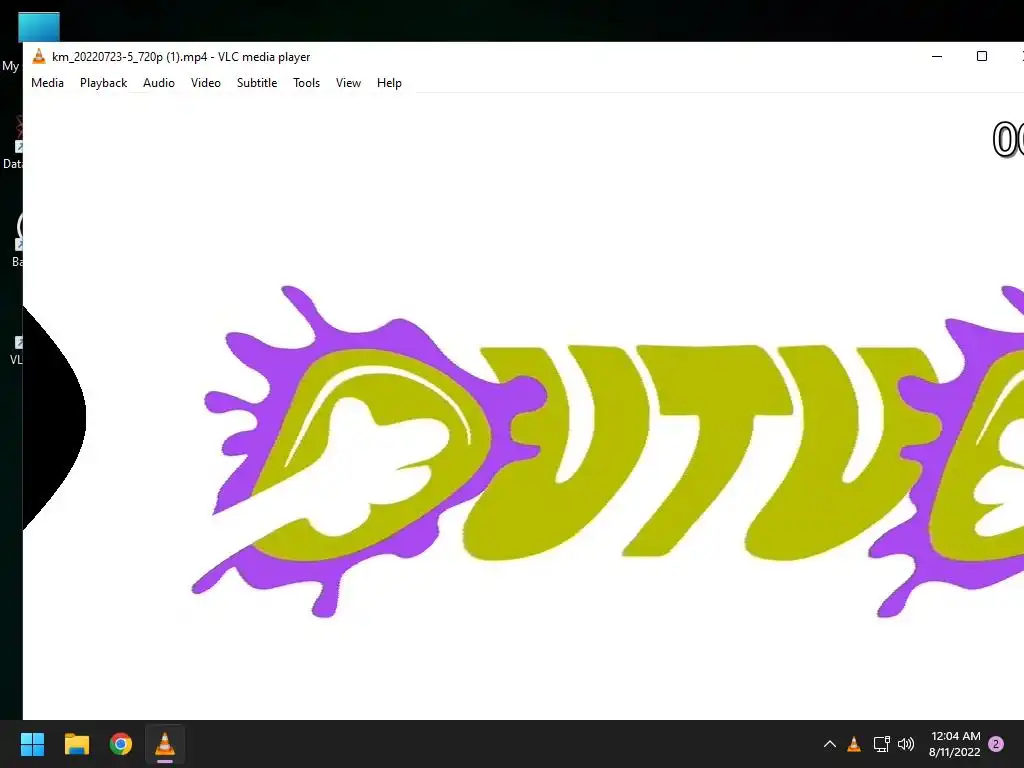Open the View menu
The width and height of the screenshot is (1024, 768).
click(348, 83)
